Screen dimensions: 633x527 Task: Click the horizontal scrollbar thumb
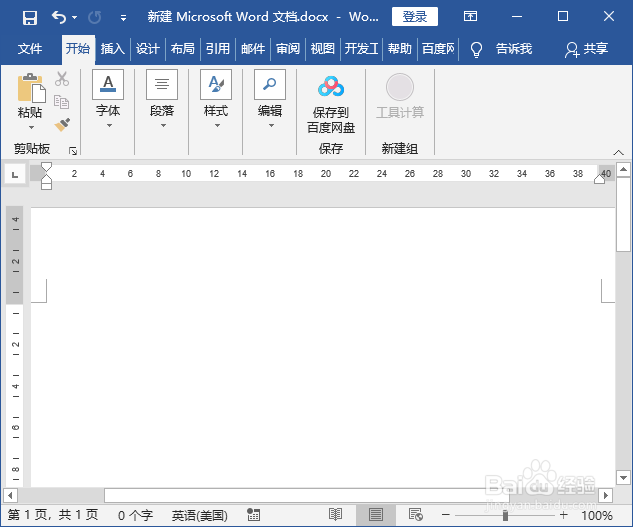(306, 495)
